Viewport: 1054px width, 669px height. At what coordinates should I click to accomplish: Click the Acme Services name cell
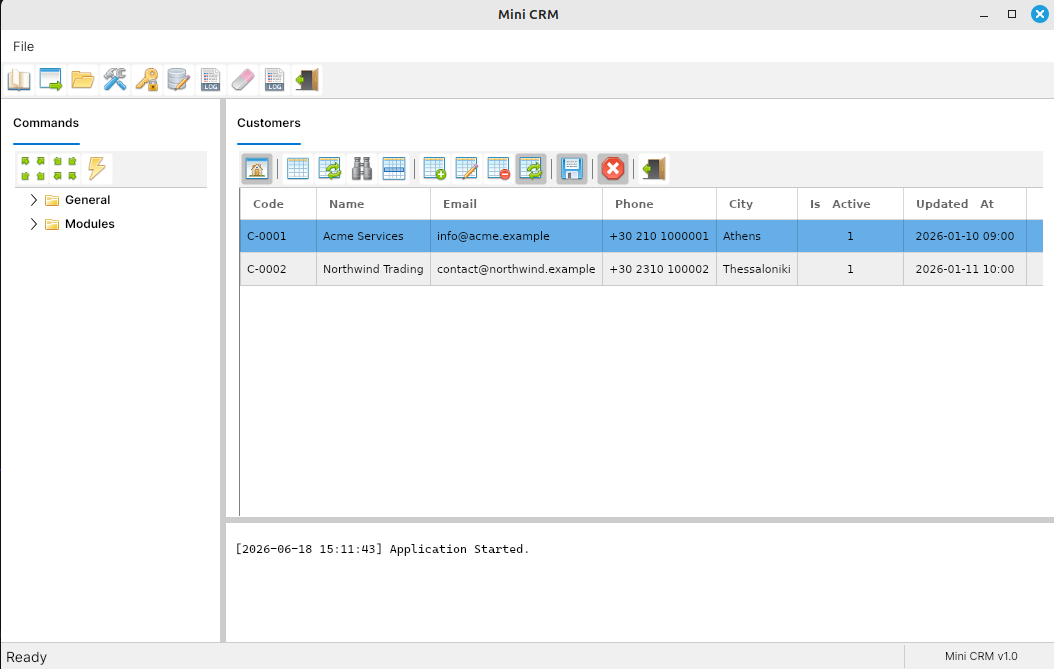(374, 236)
